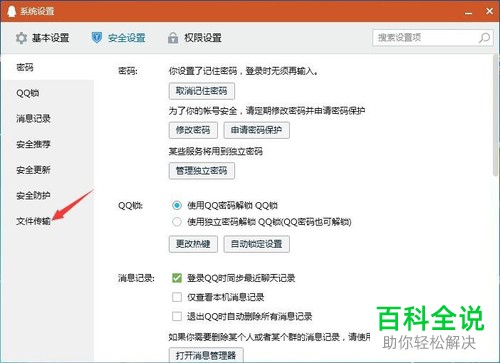Switch to the 安全设置 tab
Screen dimensions: 500x363
pyautogui.click(x=118, y=38)
